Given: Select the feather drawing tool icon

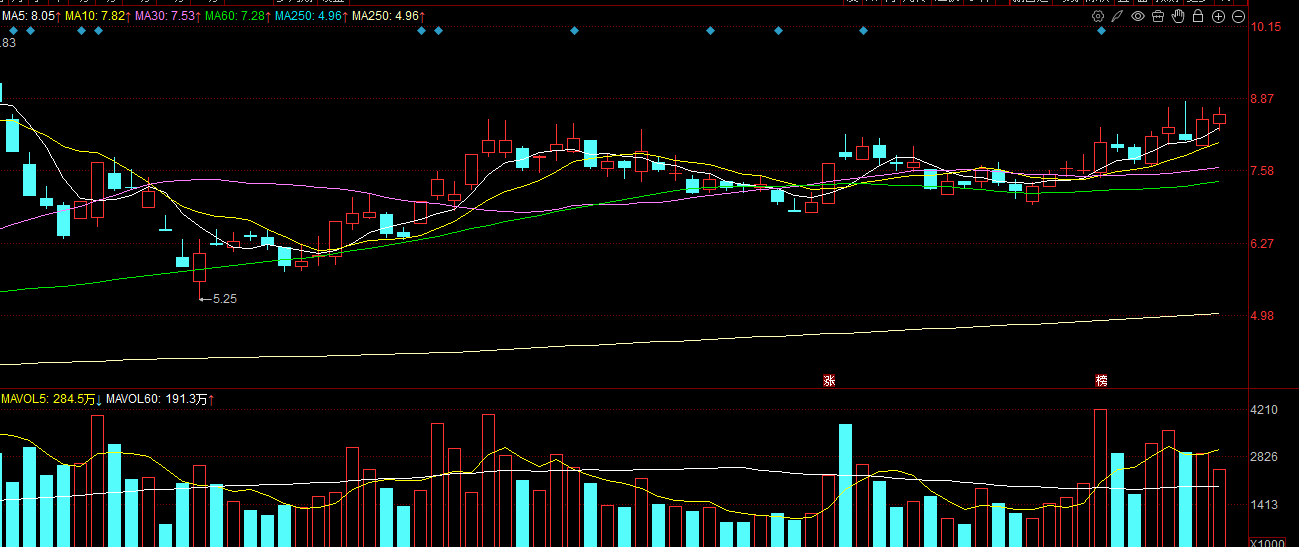Looking at the screenshot, I should (1118, 16).
